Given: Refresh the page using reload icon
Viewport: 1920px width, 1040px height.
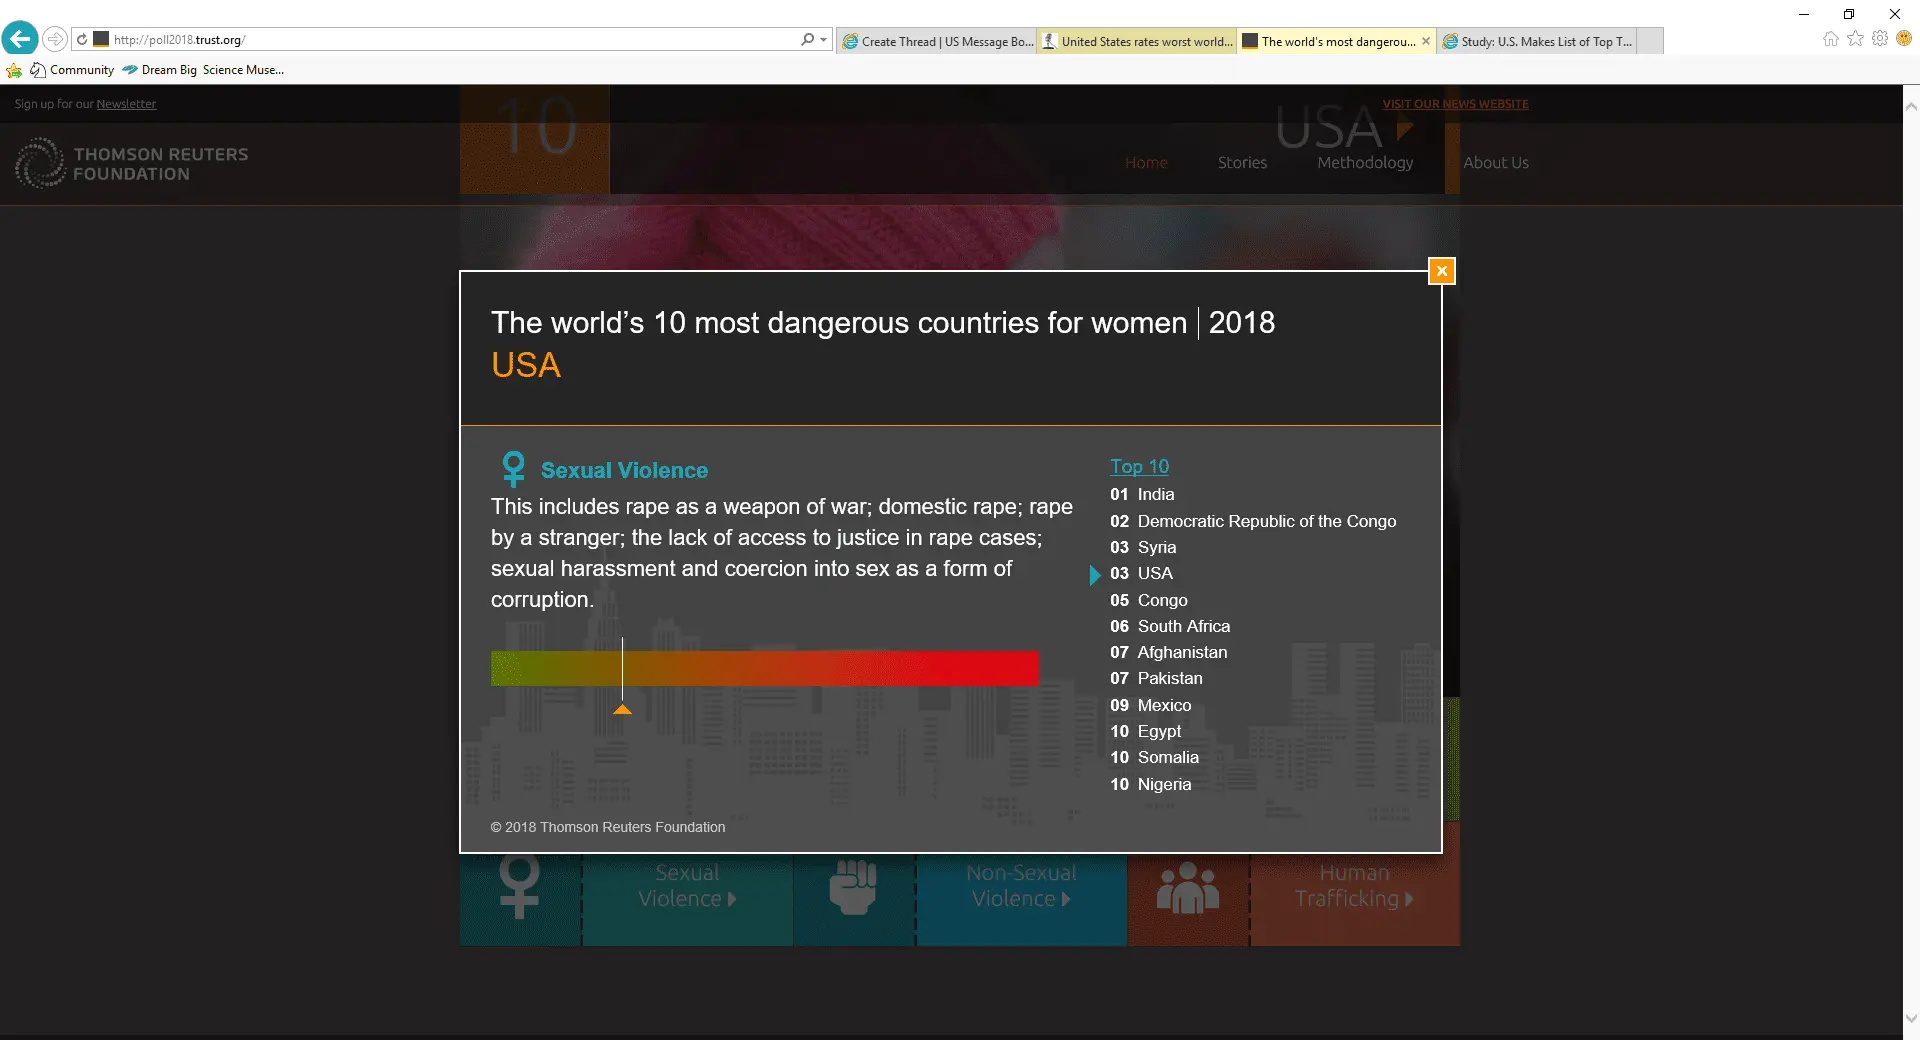Looking at the screenshot, I should click(82, 40).
